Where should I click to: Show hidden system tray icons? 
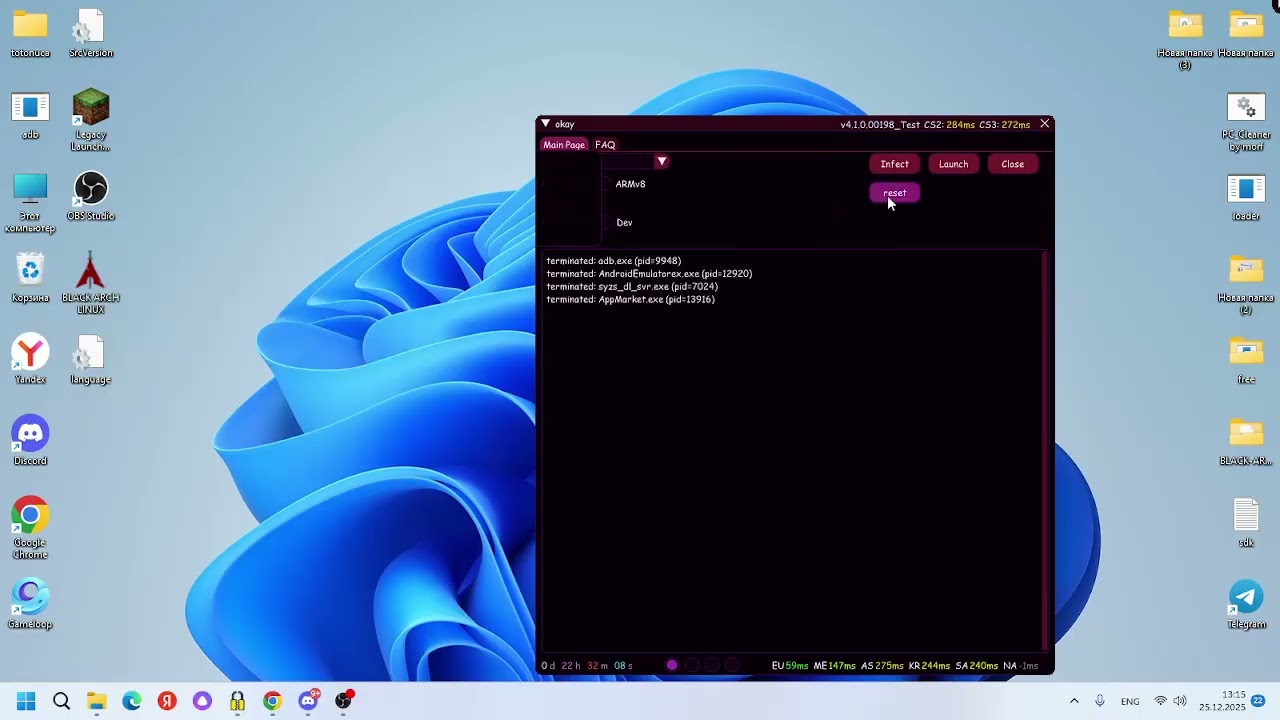(x=1074, y=701)
